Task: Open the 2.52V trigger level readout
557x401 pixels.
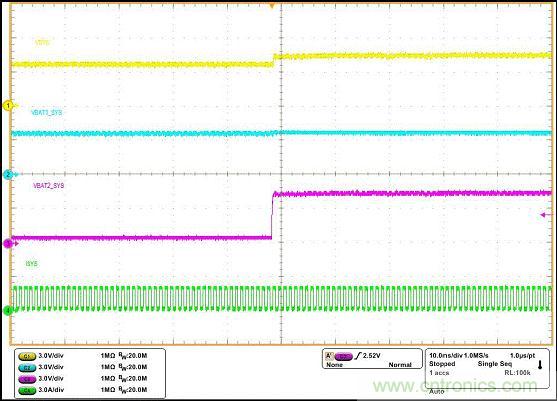Action: pyautogui.click(x=372, y=356)
